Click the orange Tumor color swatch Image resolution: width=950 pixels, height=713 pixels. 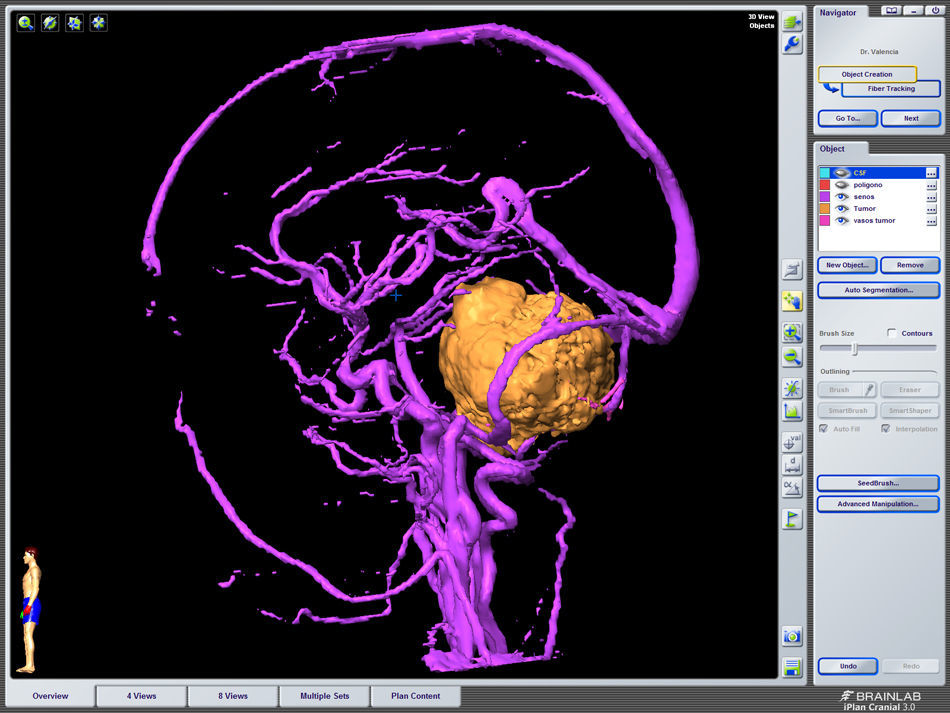click(x=825, y=209)
